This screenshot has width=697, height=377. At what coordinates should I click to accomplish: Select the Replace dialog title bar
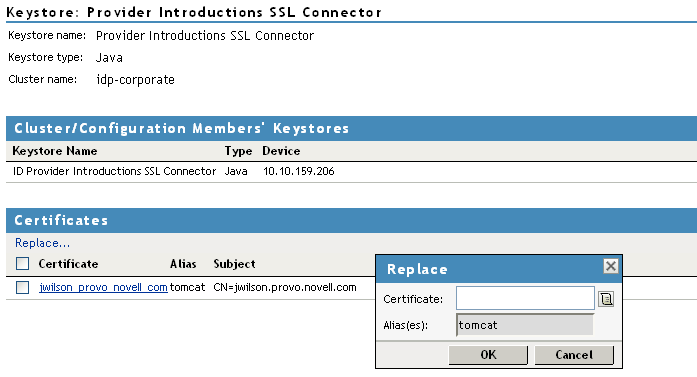[499, 269]
